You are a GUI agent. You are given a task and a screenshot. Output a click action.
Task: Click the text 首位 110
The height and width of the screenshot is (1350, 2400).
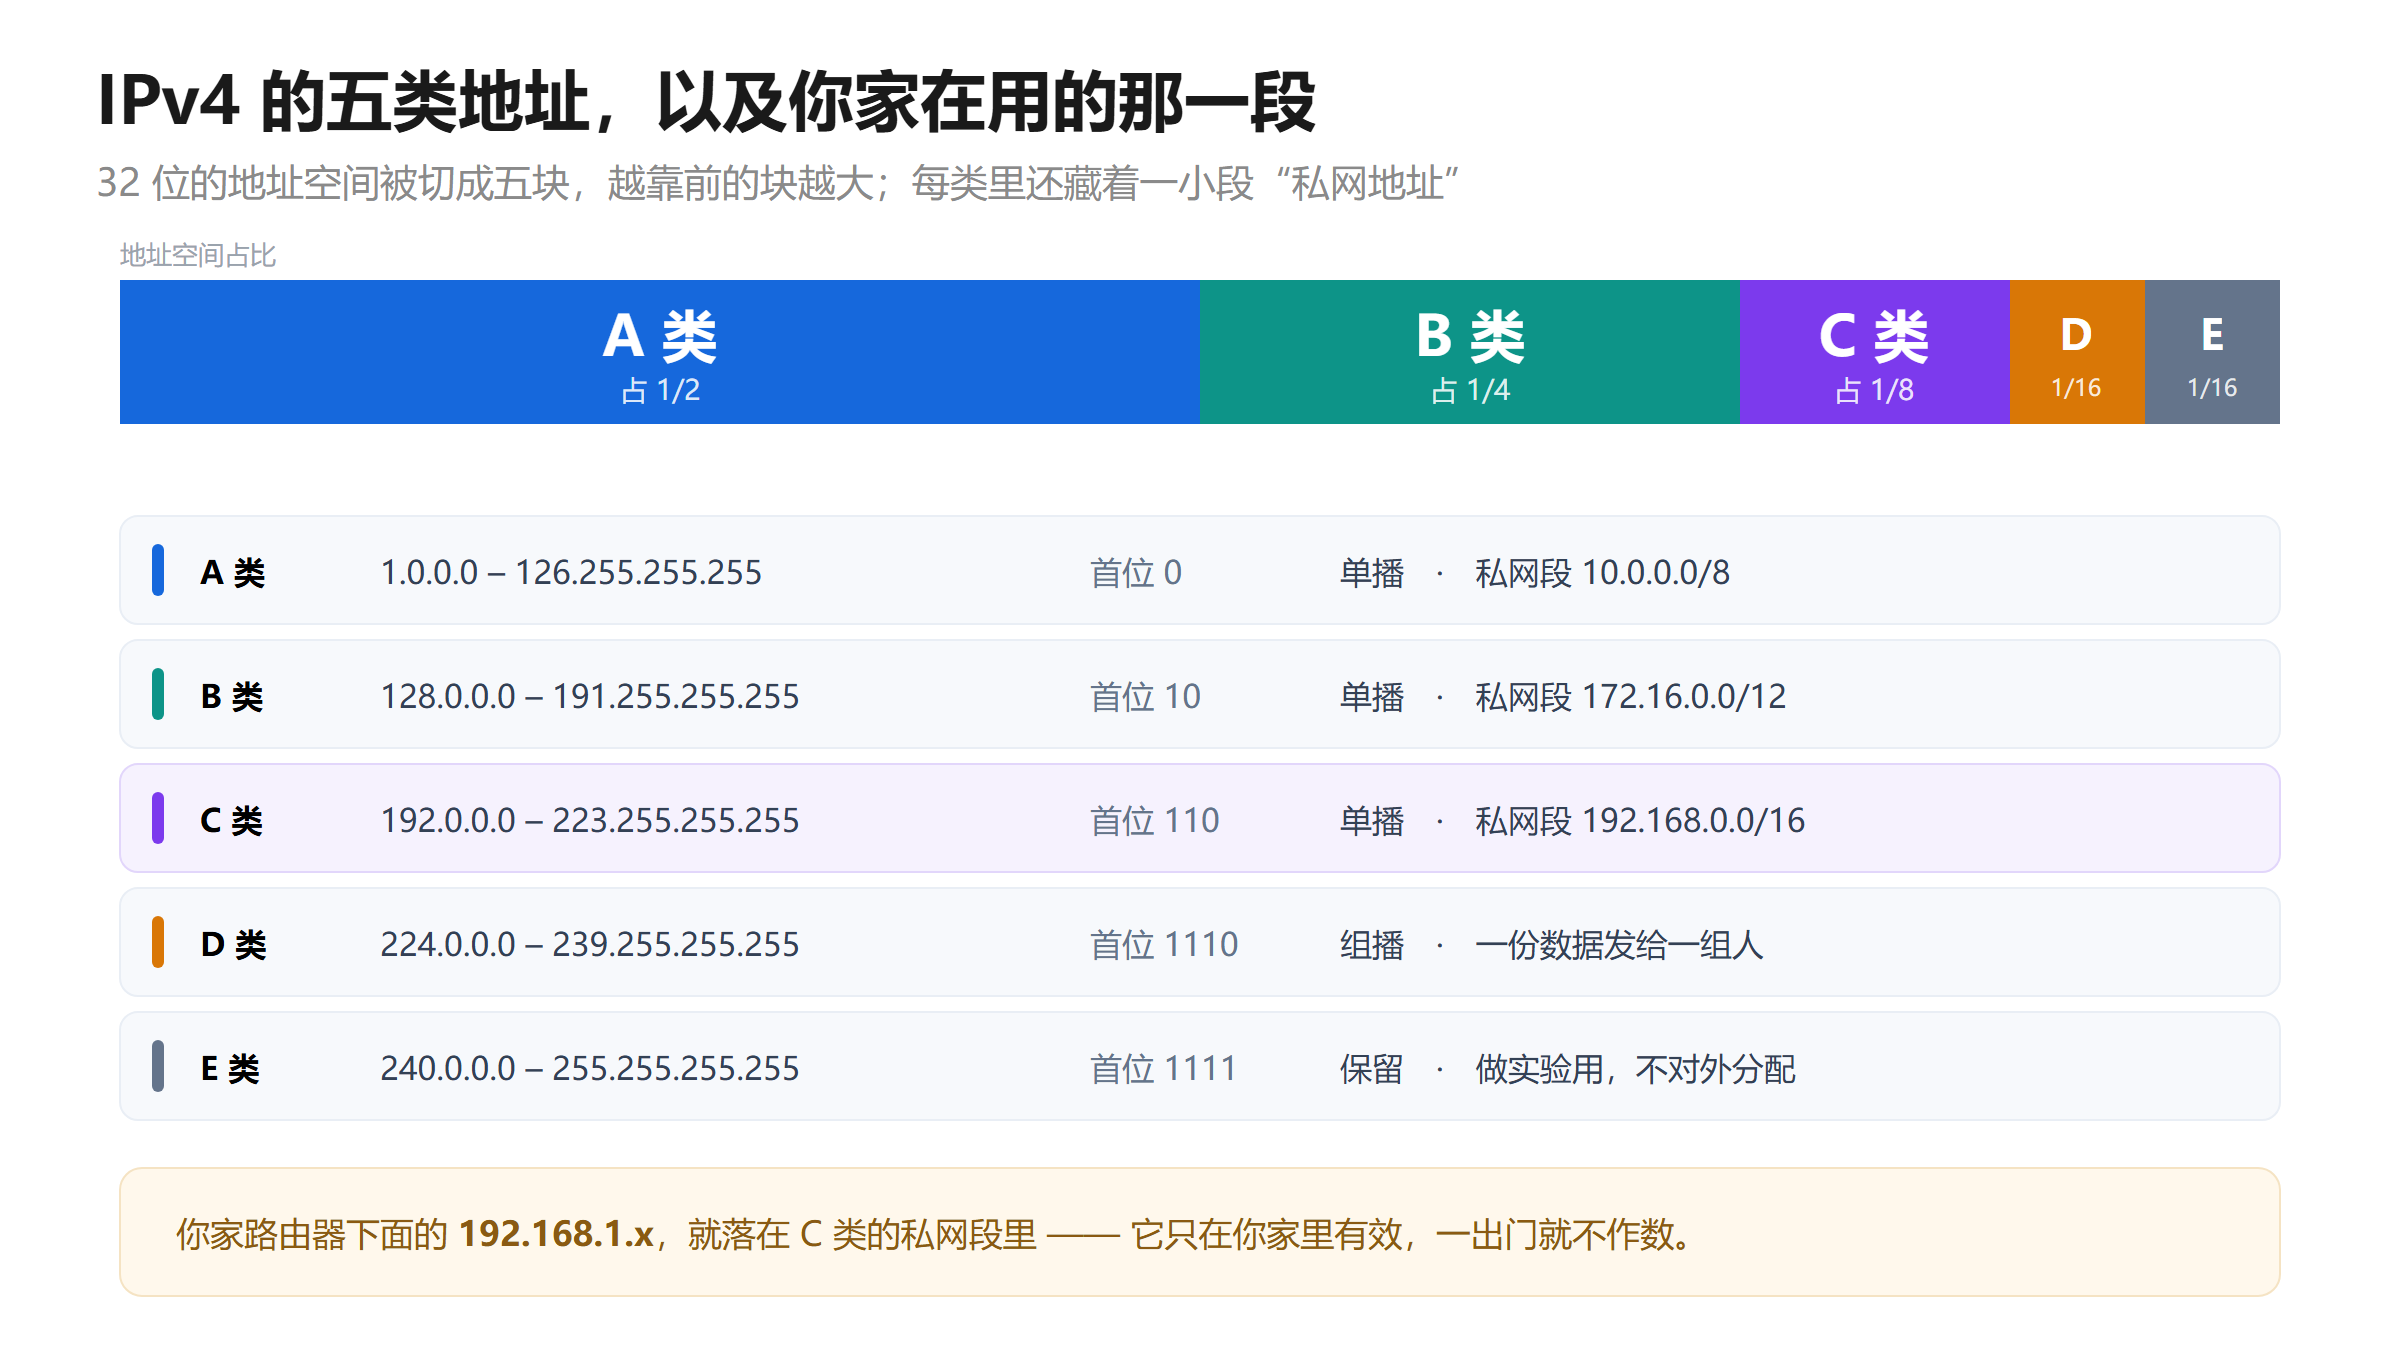[1155, 820]
